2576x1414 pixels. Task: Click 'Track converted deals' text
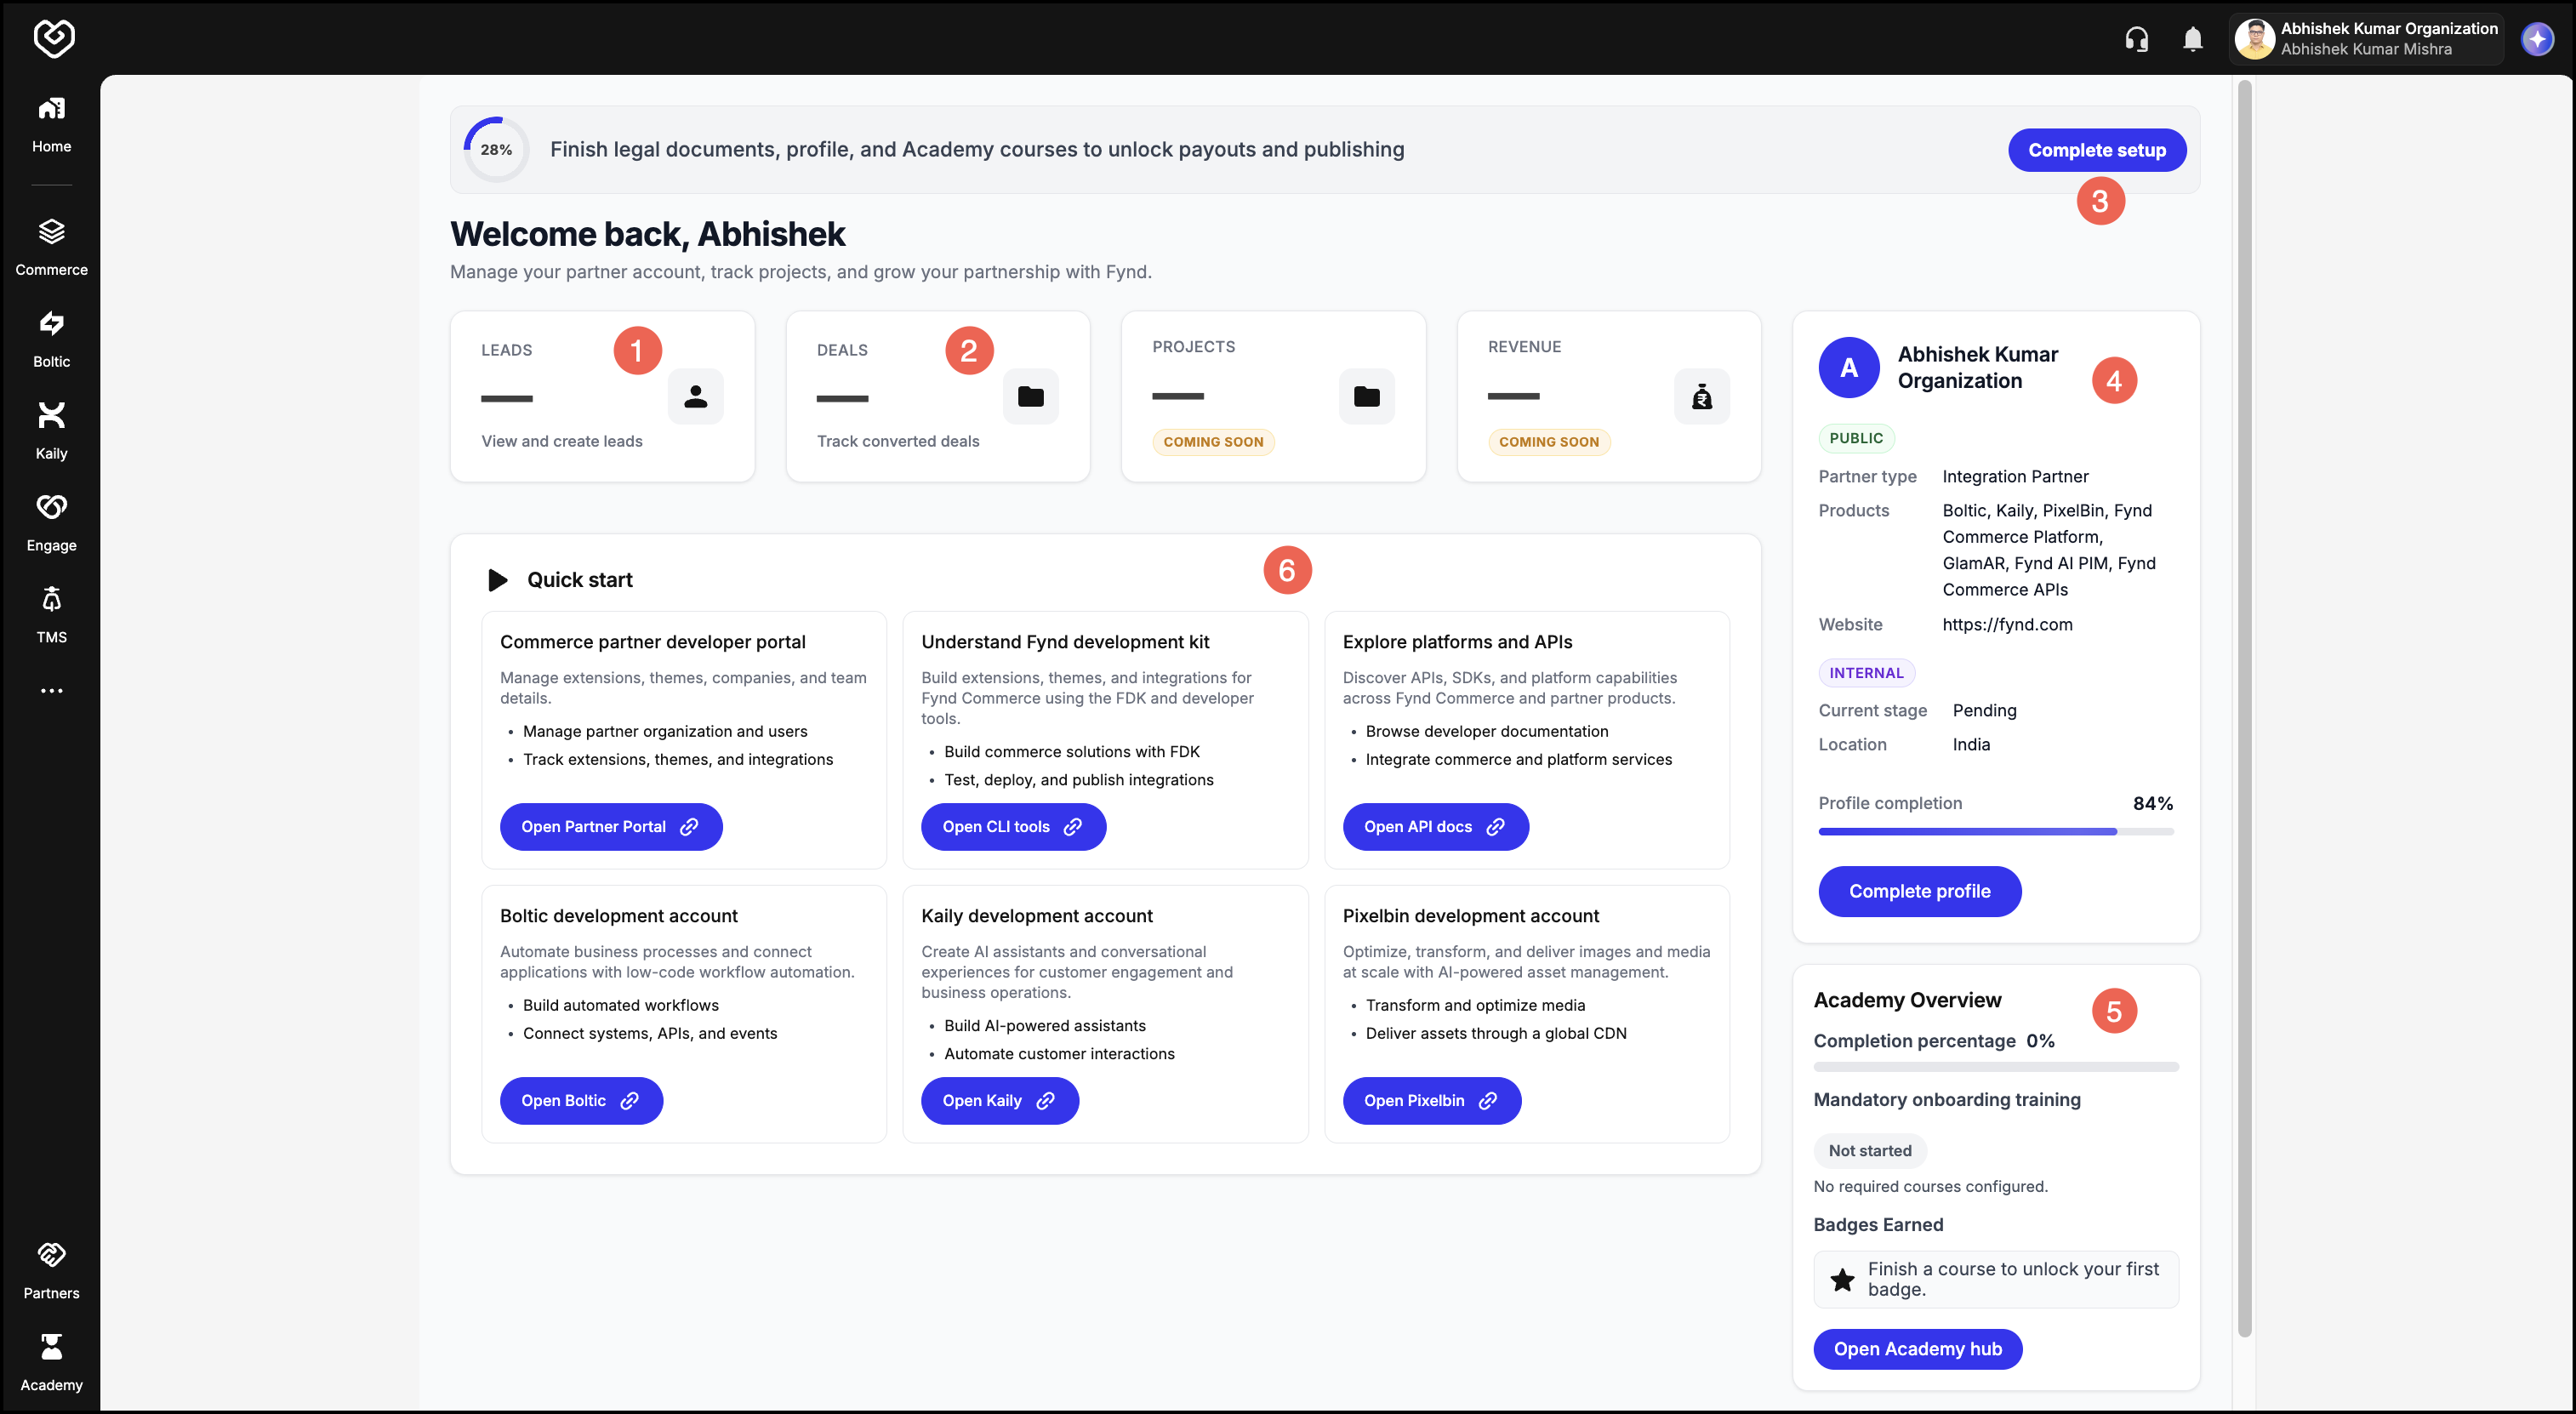[898, 442]
